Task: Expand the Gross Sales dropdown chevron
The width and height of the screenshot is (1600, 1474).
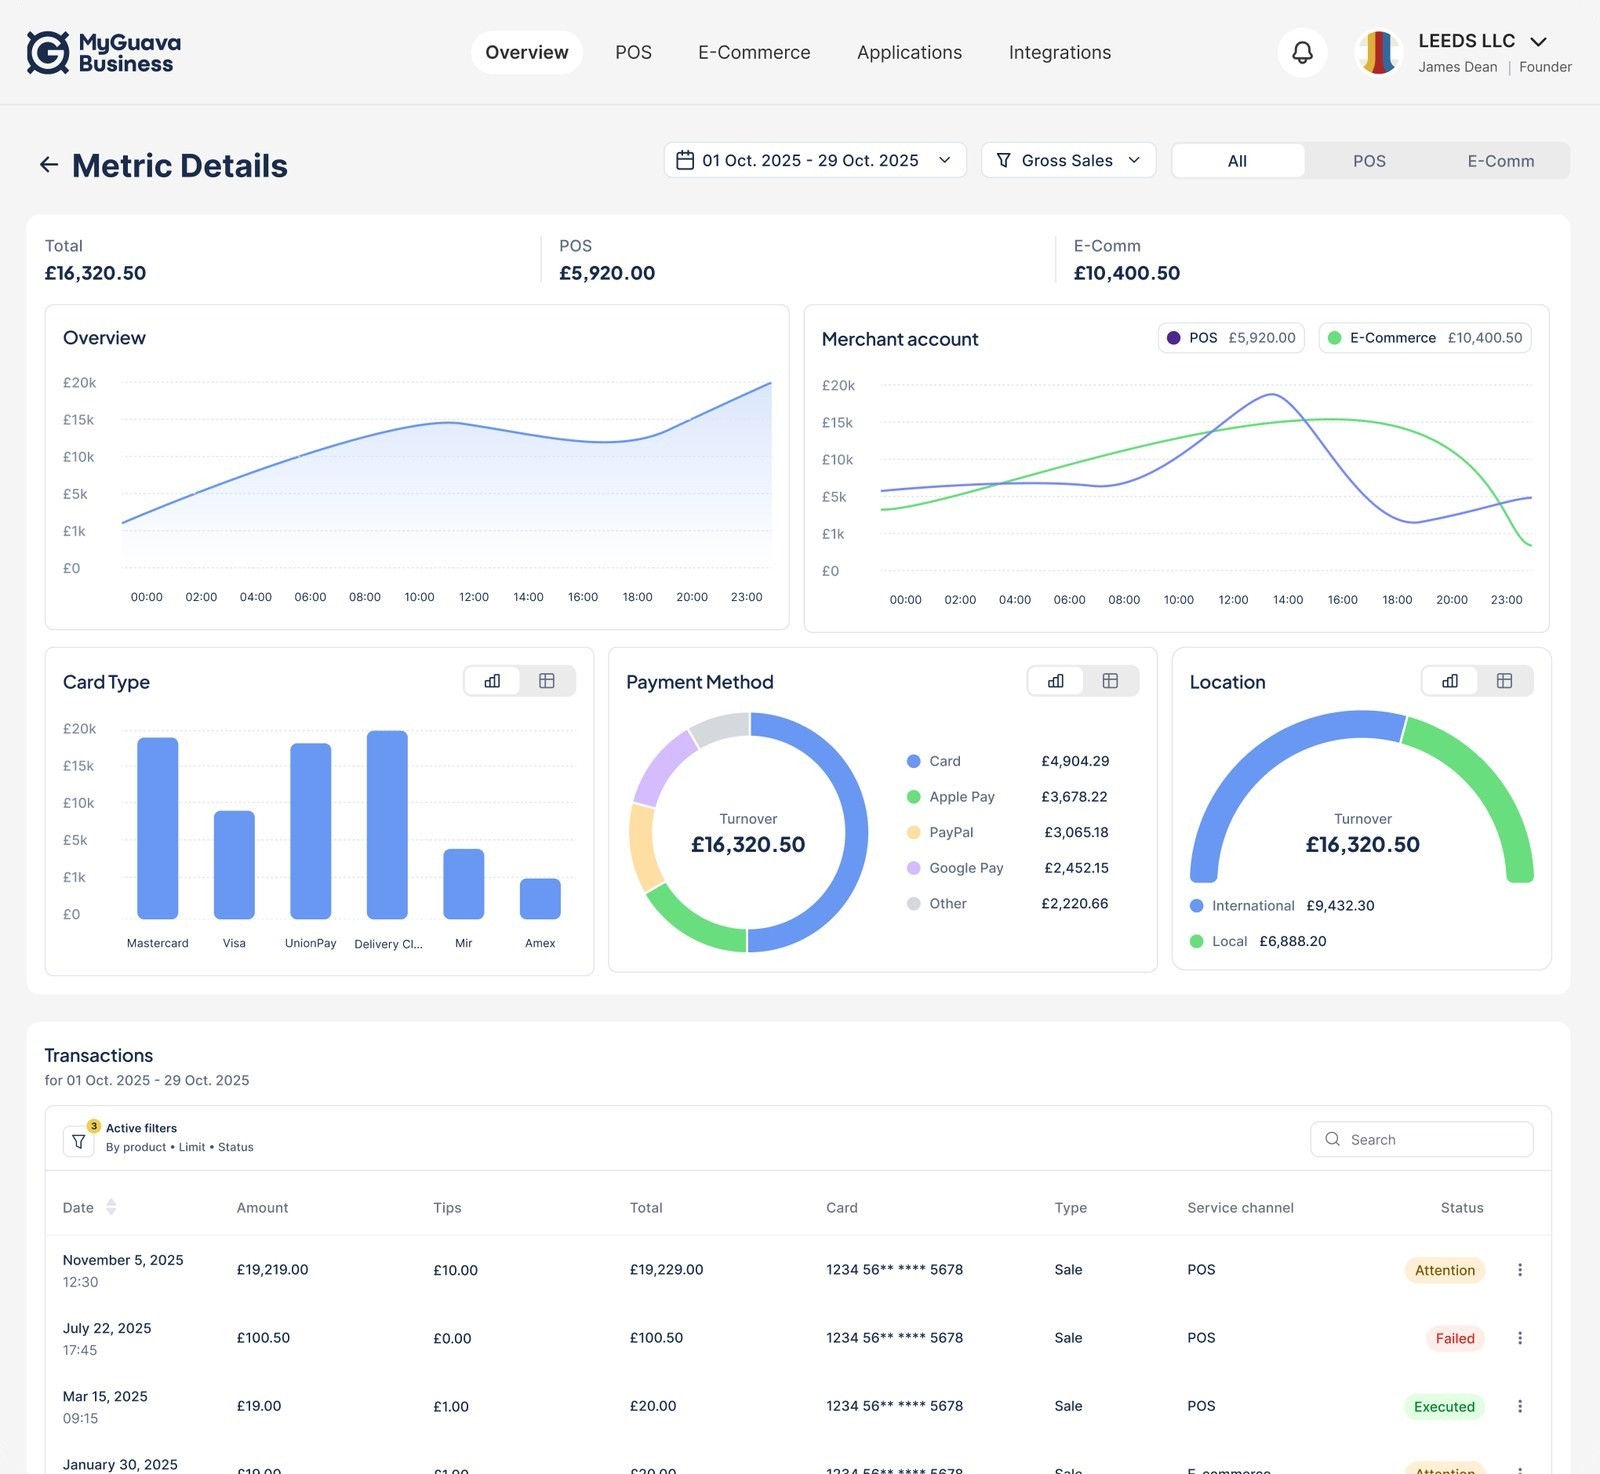Action: [1134, 160]
